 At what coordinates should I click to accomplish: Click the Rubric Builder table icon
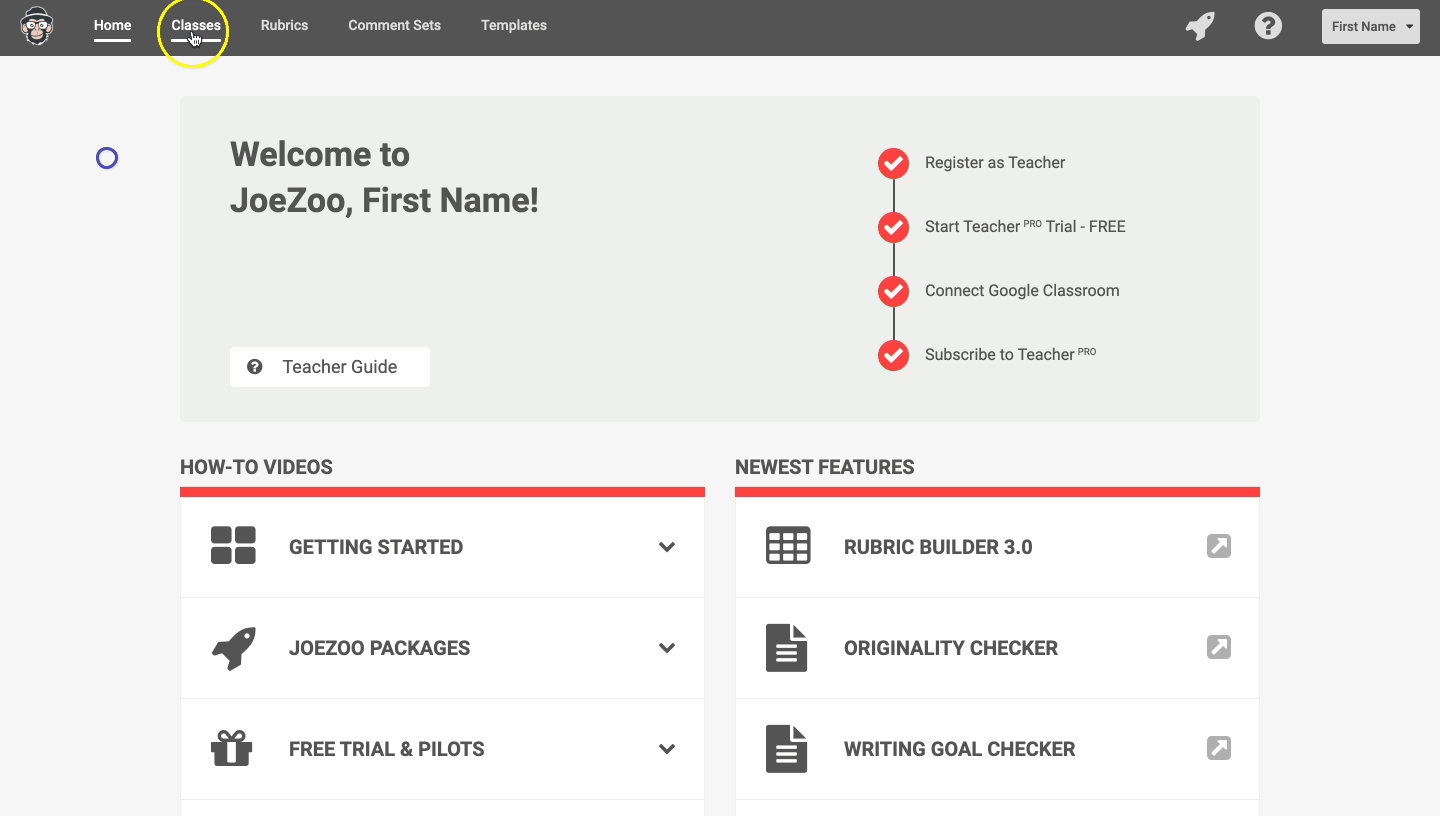[x=788, y=546]
